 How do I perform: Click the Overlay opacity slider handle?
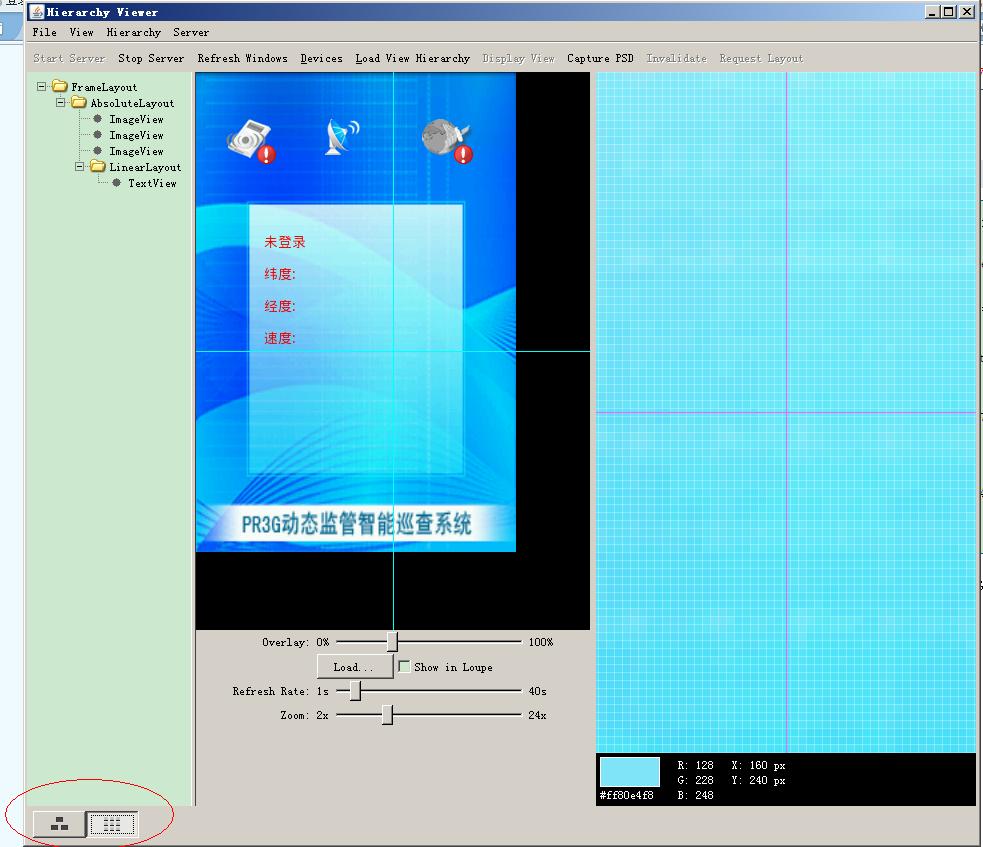pos(392,641)
